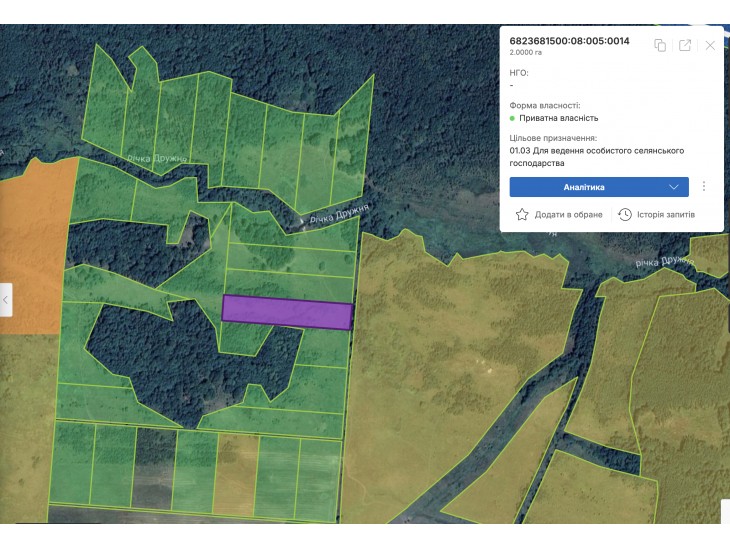Collapse sidebar with left arrow handle
Image resolution: width=730 pixels, height=547 pixels.
coord(6,300)
